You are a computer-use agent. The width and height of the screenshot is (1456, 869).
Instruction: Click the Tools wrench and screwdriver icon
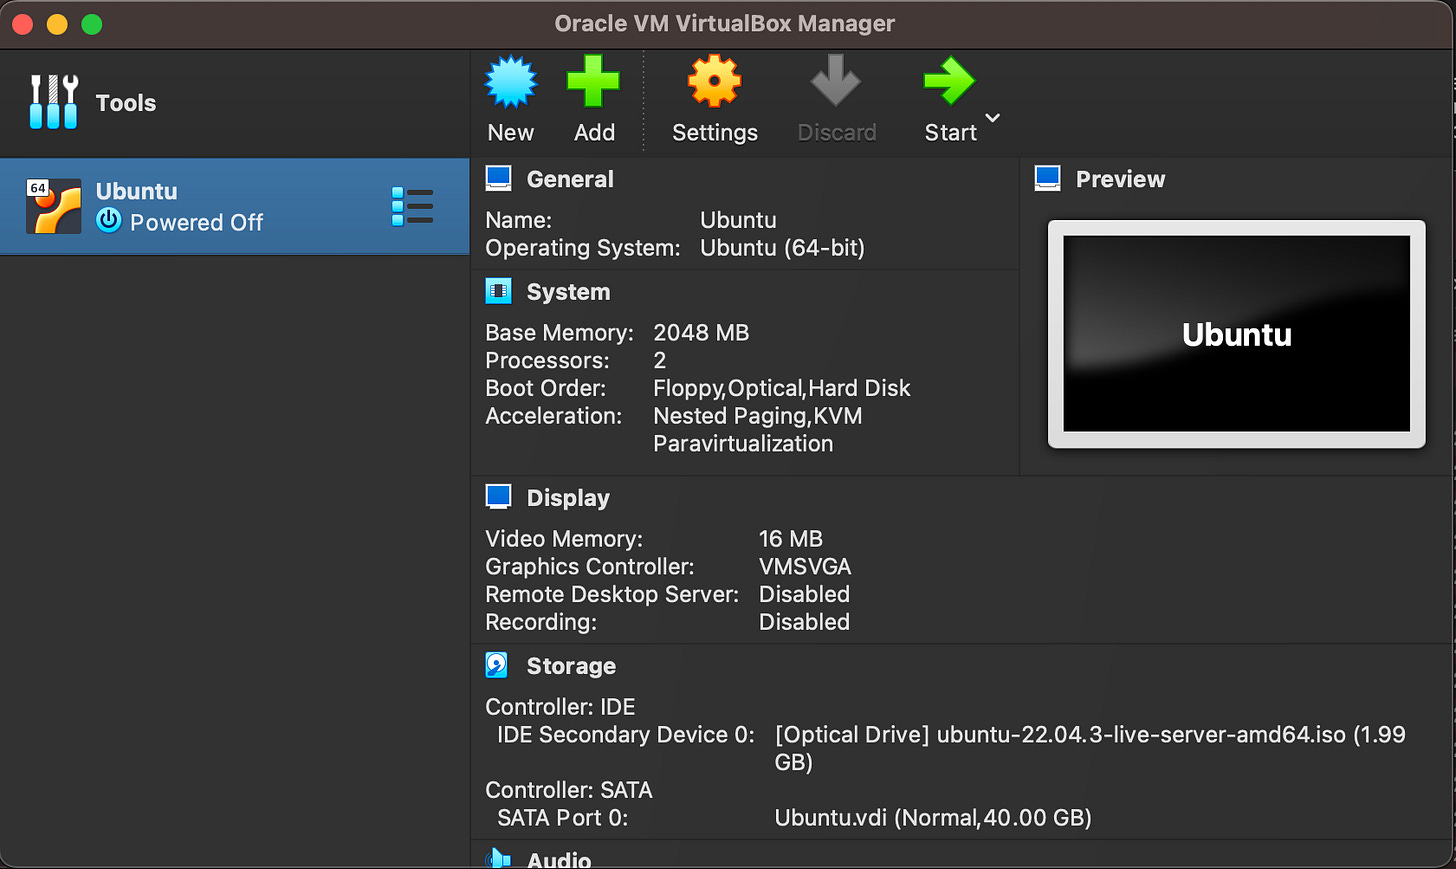coord(54,102)
